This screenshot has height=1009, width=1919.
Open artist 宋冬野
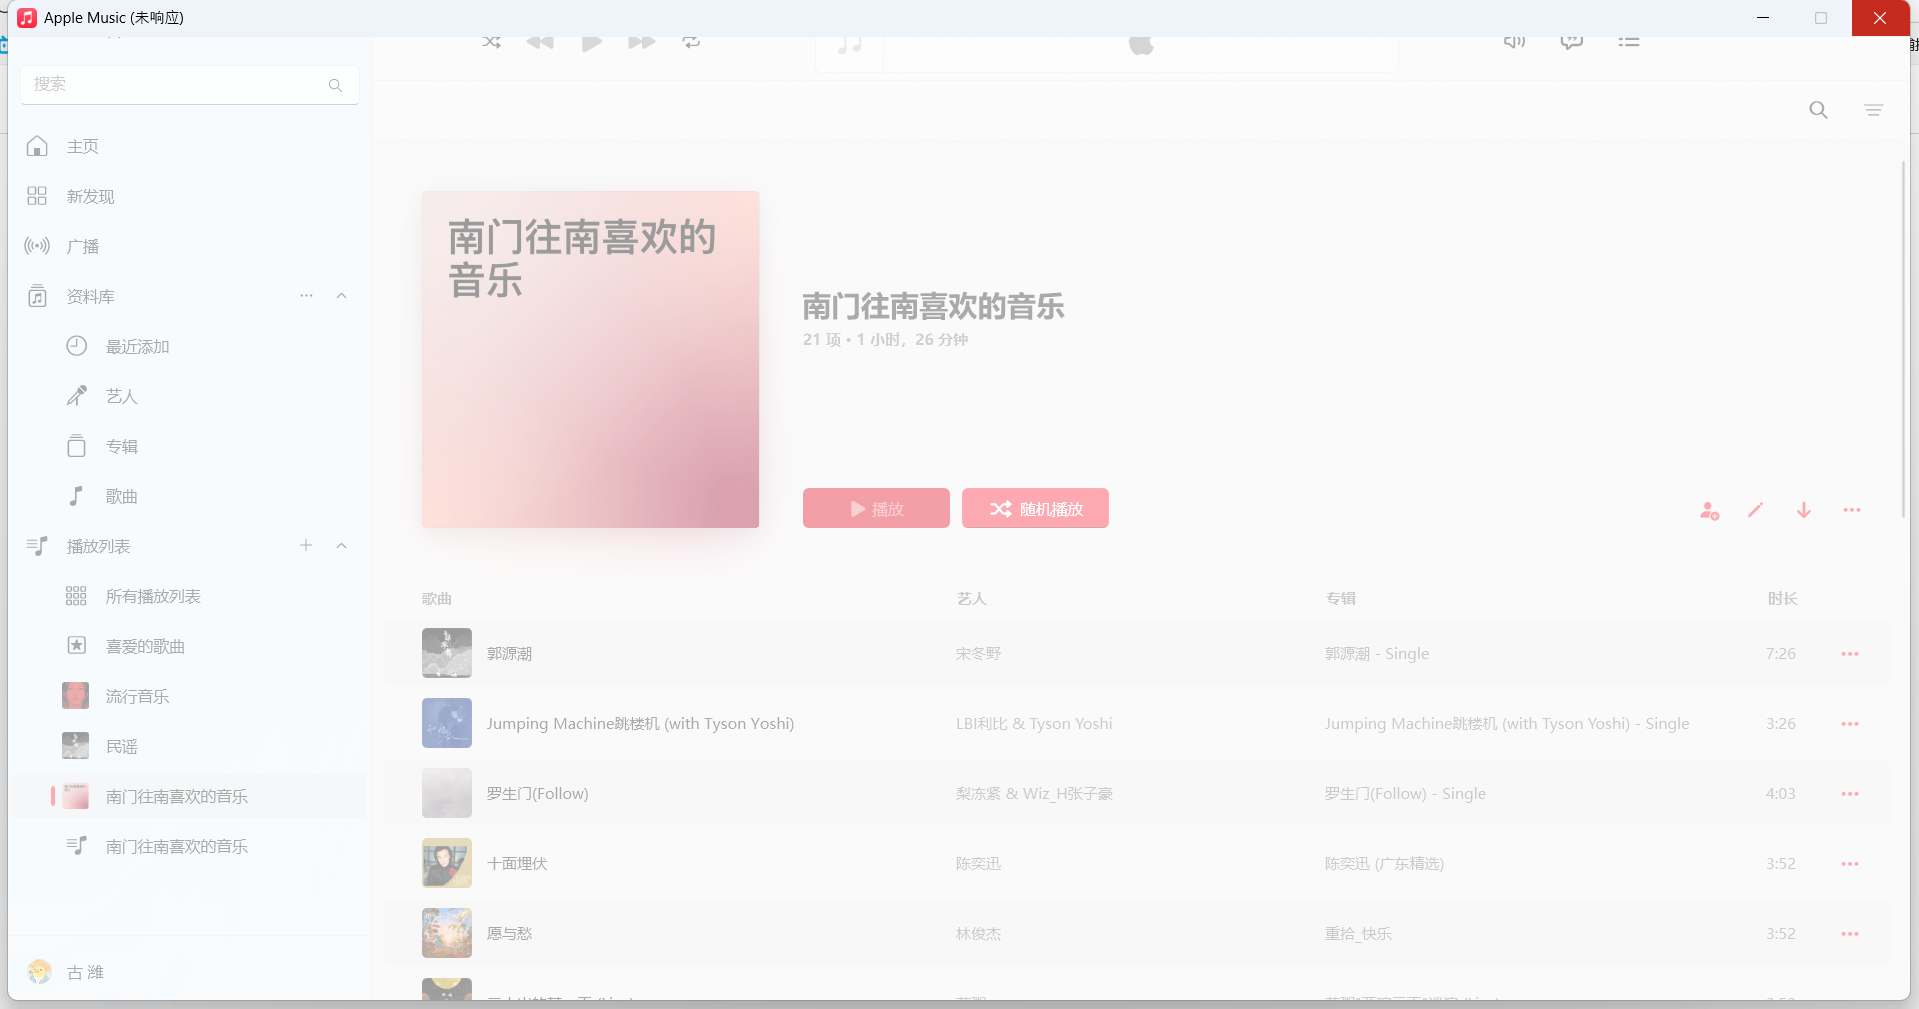(x=978, y=653)
